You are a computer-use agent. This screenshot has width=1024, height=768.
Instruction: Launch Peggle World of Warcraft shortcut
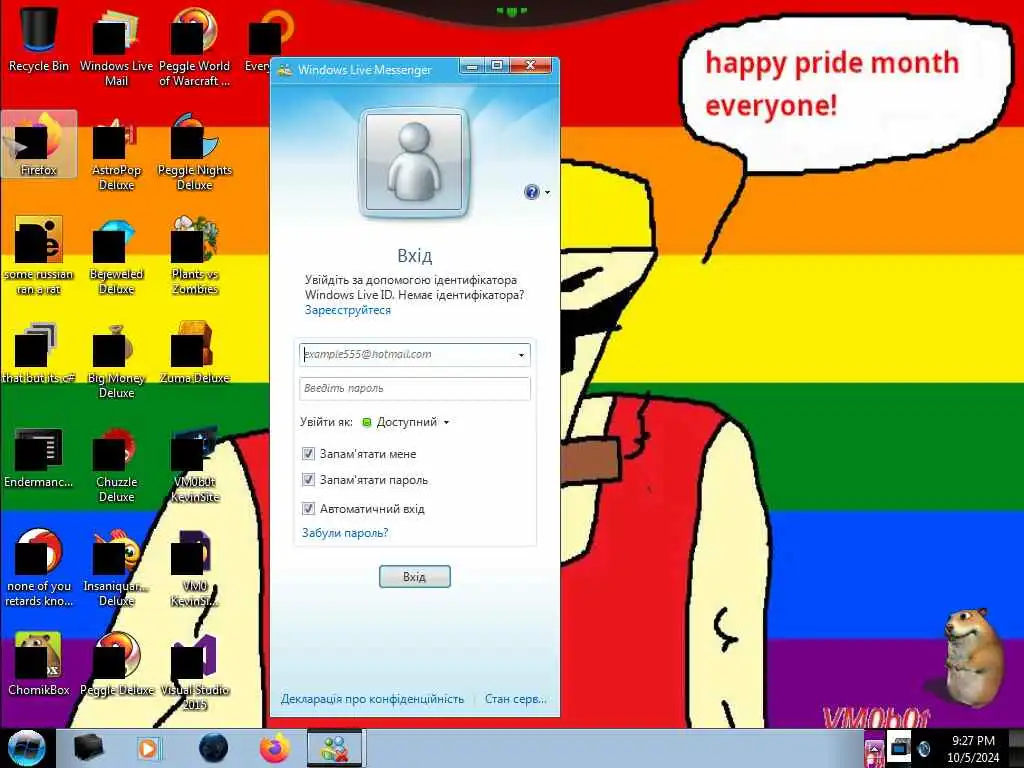pos(194,47)
